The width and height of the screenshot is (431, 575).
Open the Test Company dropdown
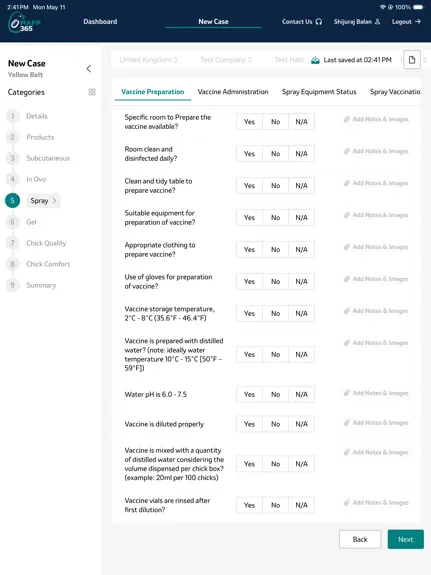click(x=226, y=60)
